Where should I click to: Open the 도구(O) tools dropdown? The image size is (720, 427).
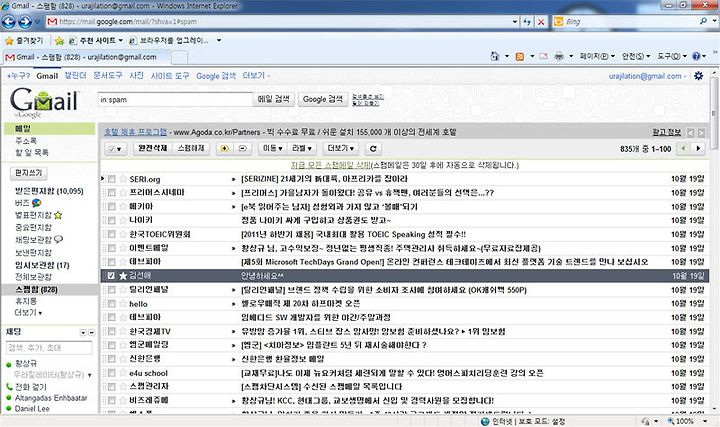pos(671,56)
